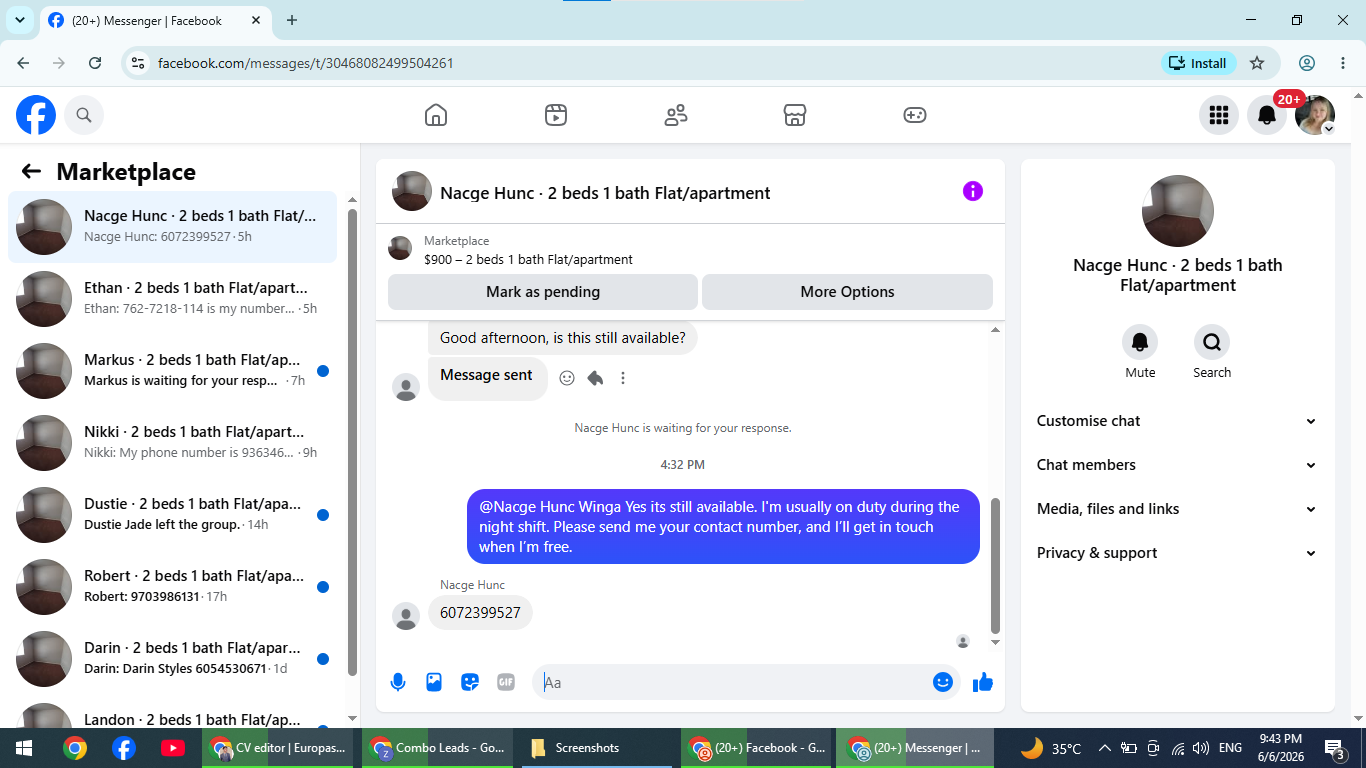The image size is (1366, 768).
Task: Choose a sticker from the sticker icon
Action: (x=470, y=682)
